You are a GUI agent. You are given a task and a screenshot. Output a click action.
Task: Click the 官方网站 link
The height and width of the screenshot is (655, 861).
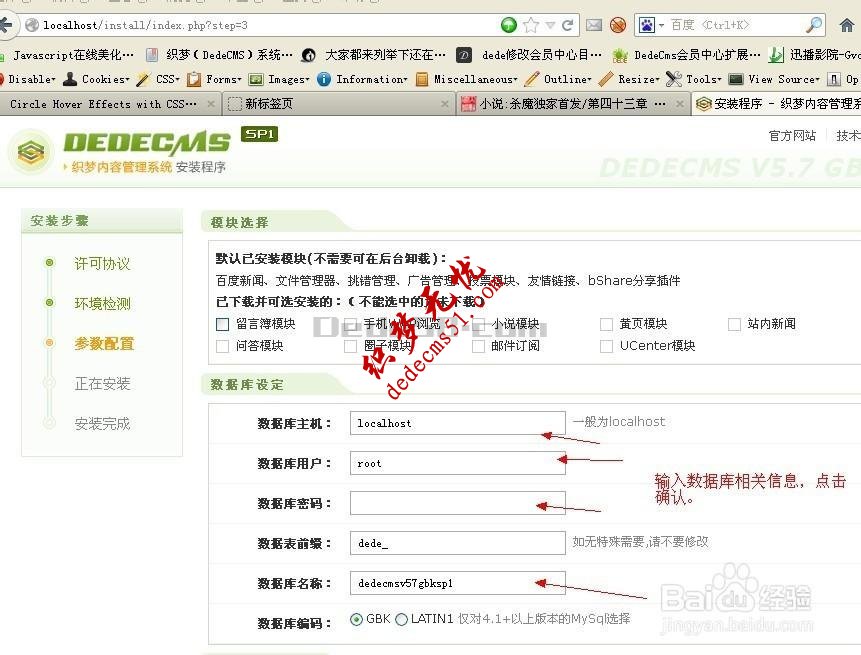pos(792,135)
